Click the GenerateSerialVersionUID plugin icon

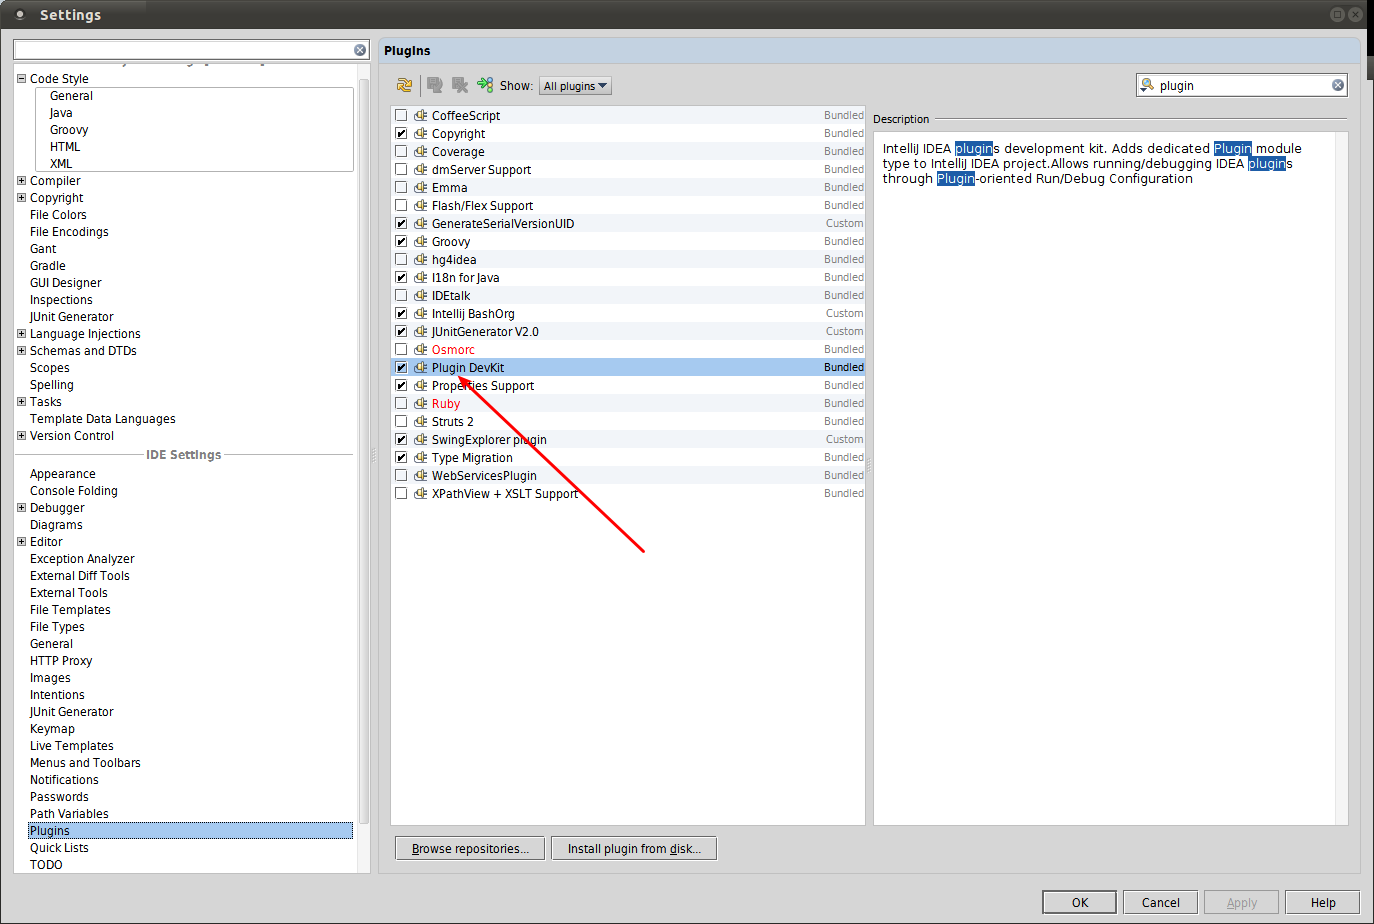421,224
